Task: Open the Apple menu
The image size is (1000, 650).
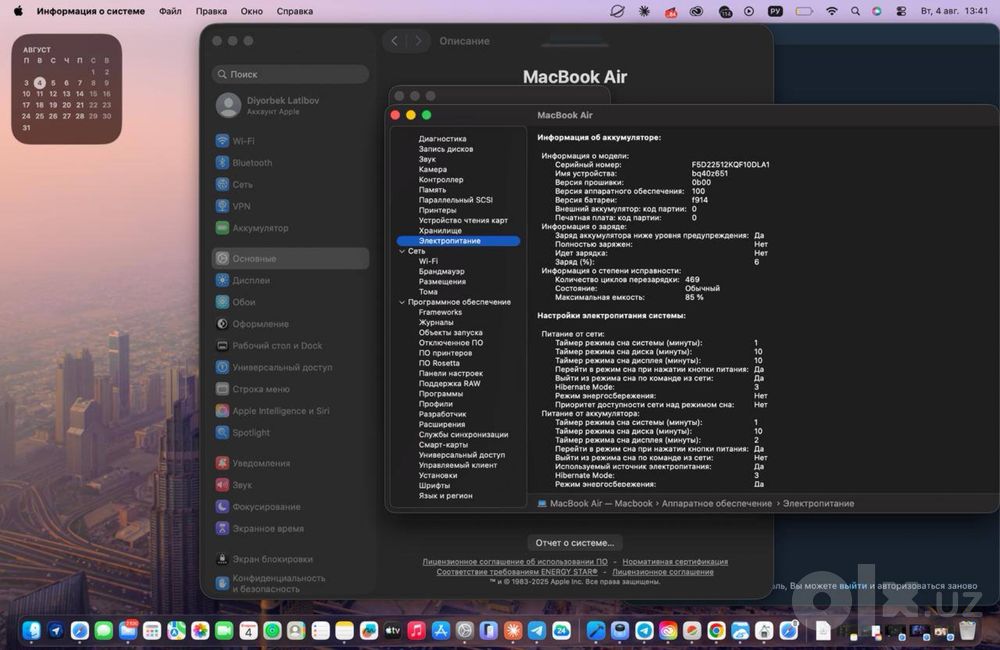Action: pos(18,11)
